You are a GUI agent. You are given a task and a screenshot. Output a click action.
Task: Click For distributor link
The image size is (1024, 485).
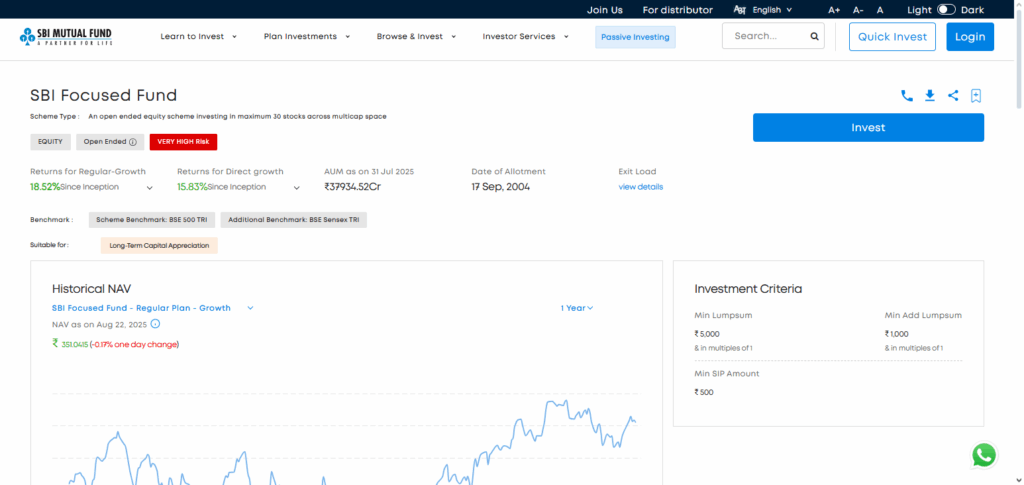pyautogui.click(x=677, y=10)
